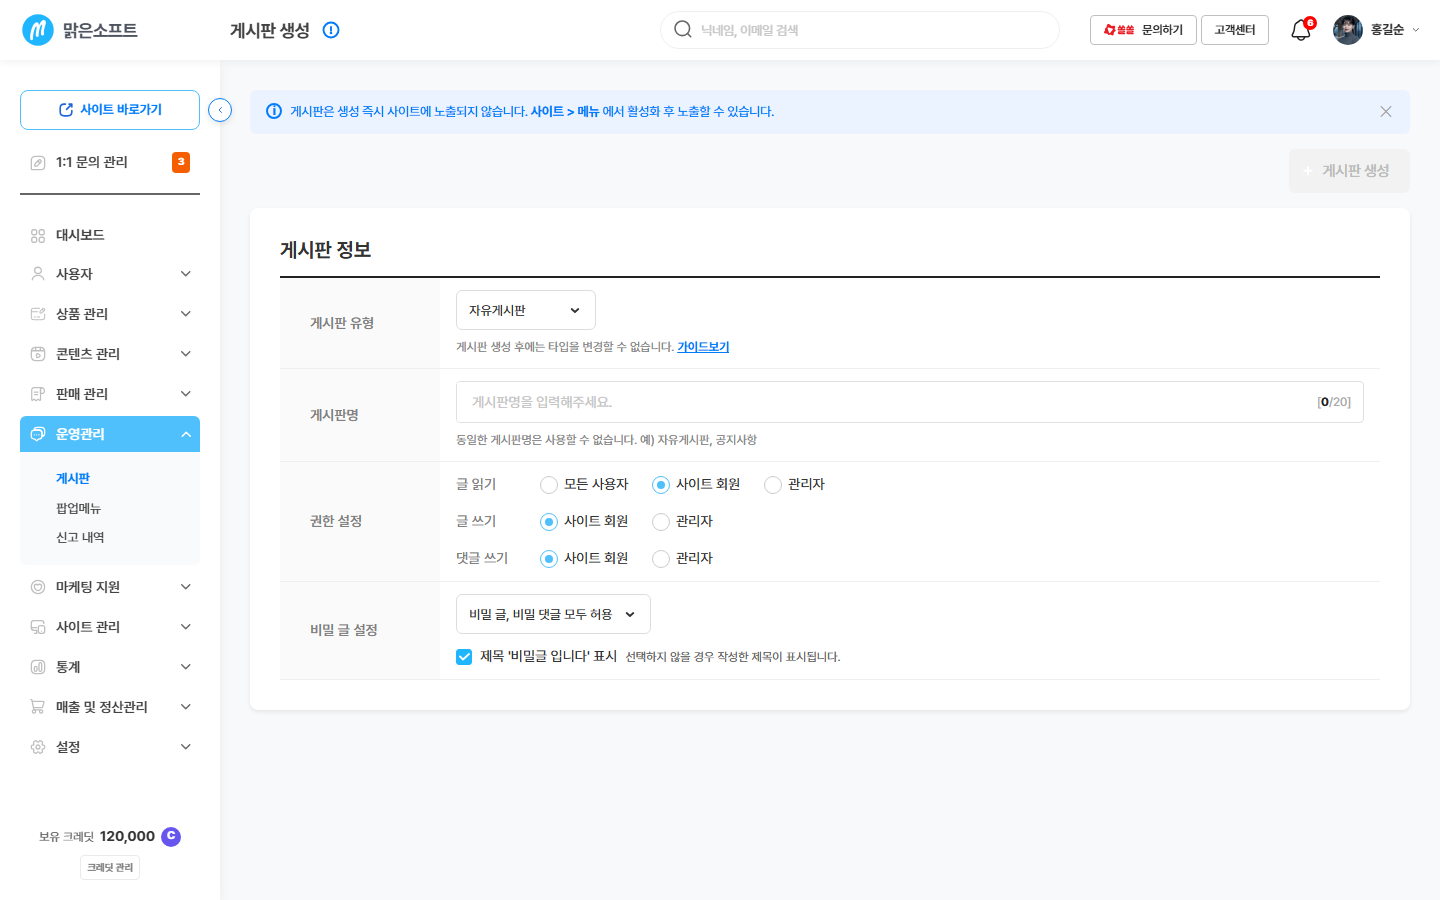Toggle the 제목 '비밀글 입니다' 표시 checkbox
Viewport: 1440px width, 900px height.
464,657
